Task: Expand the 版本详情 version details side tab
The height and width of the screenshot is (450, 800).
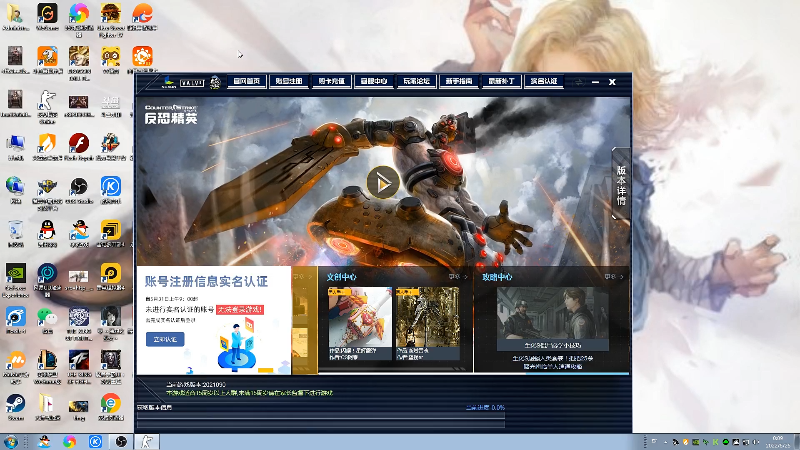Action: (621, 184)
